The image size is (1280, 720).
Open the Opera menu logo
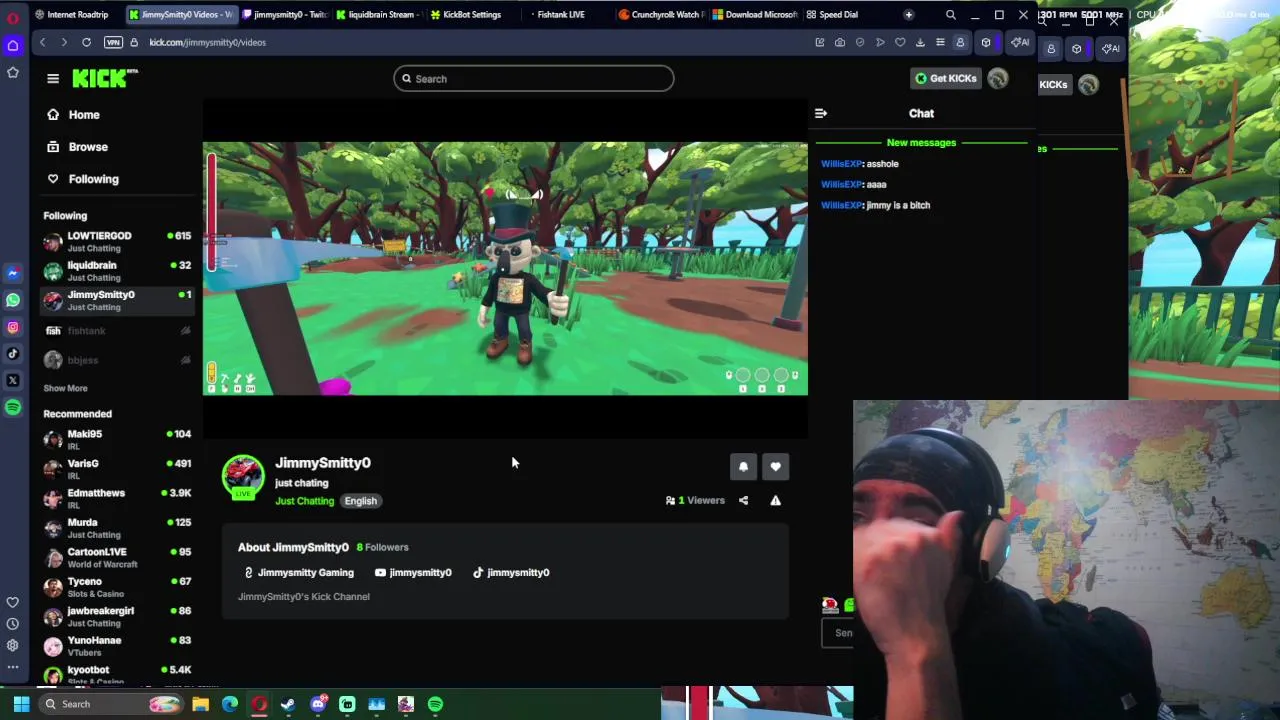13,16
